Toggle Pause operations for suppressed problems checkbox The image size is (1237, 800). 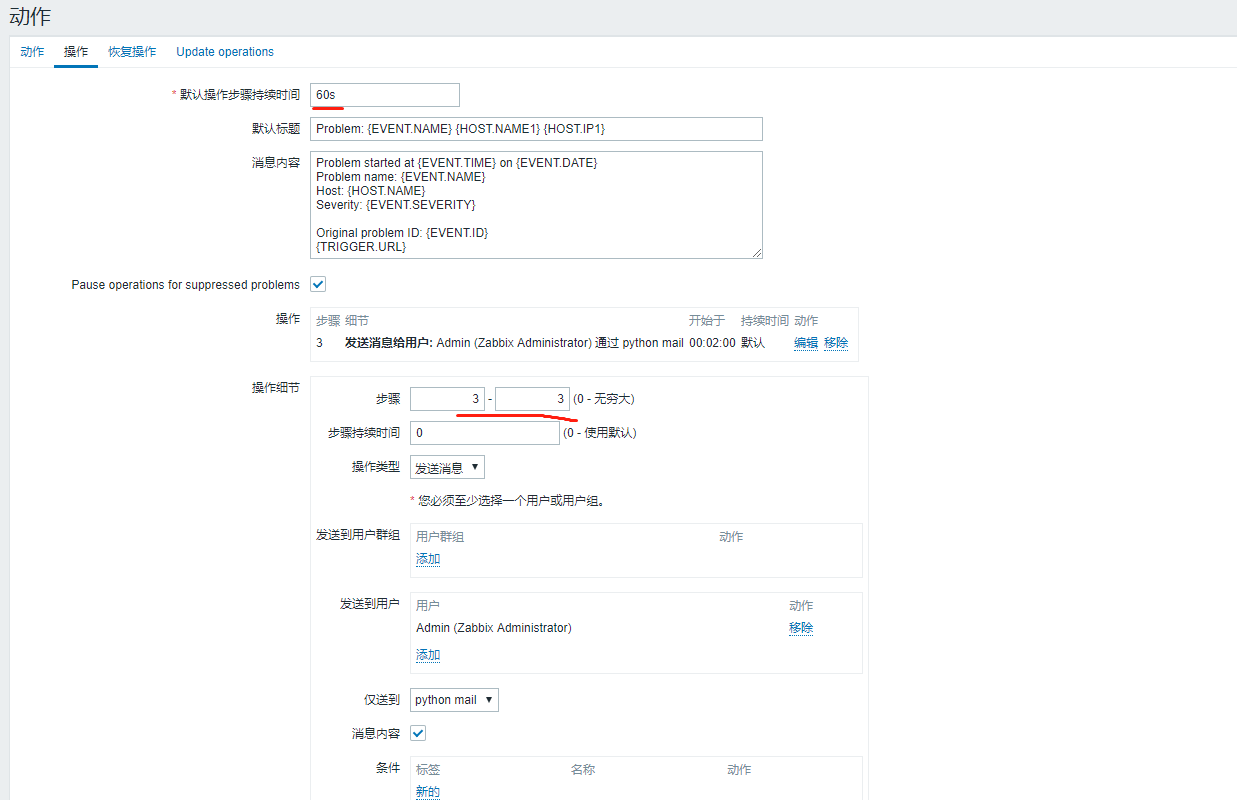point(317,284)
